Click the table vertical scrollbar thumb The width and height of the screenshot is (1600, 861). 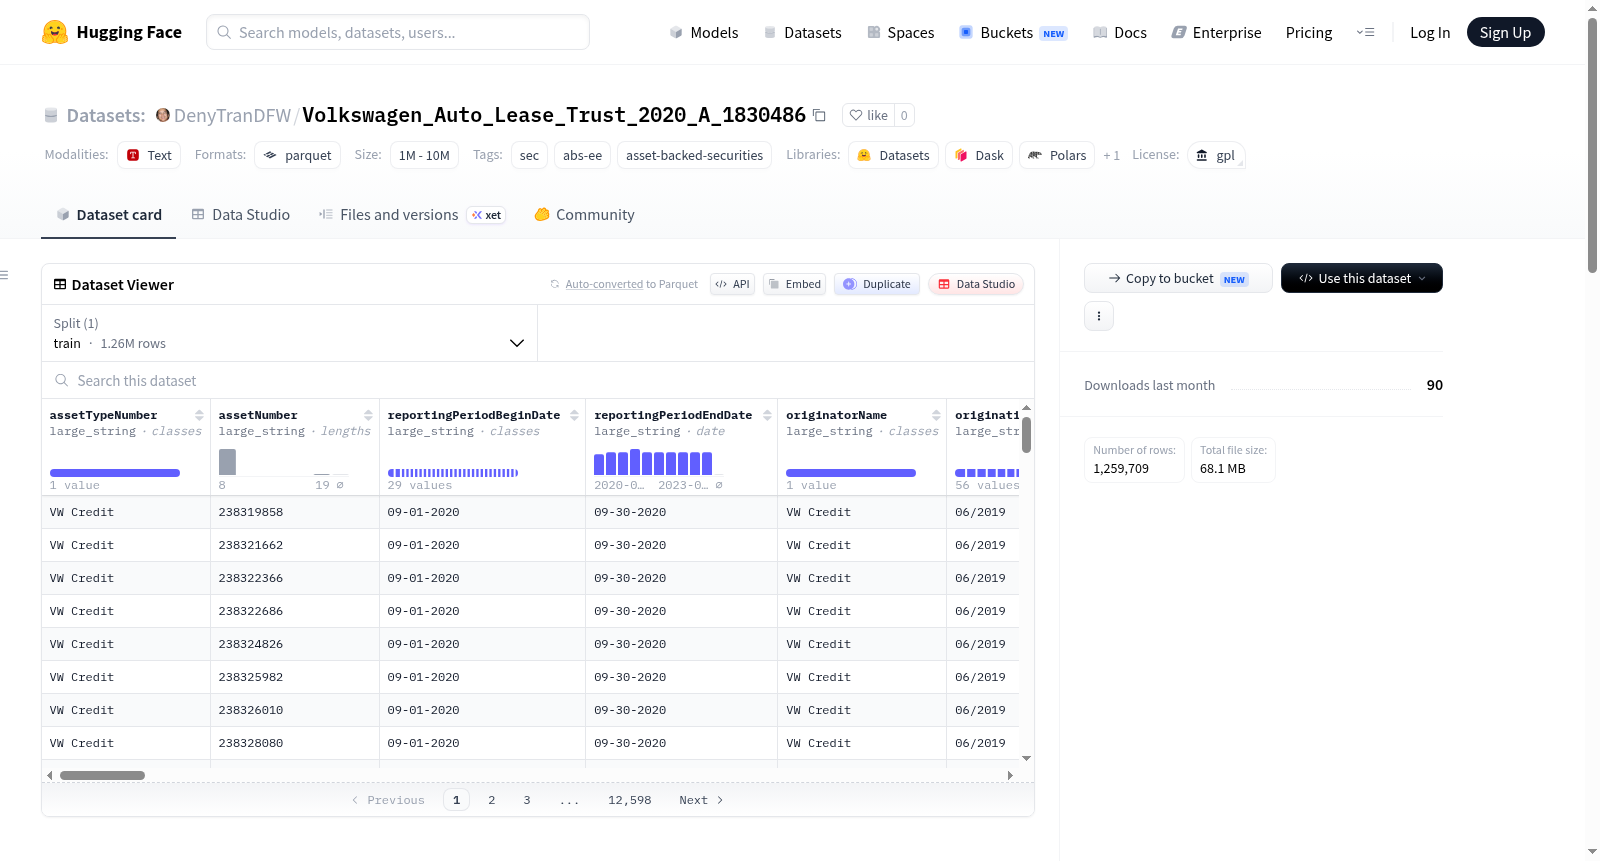pos(1026,435)
